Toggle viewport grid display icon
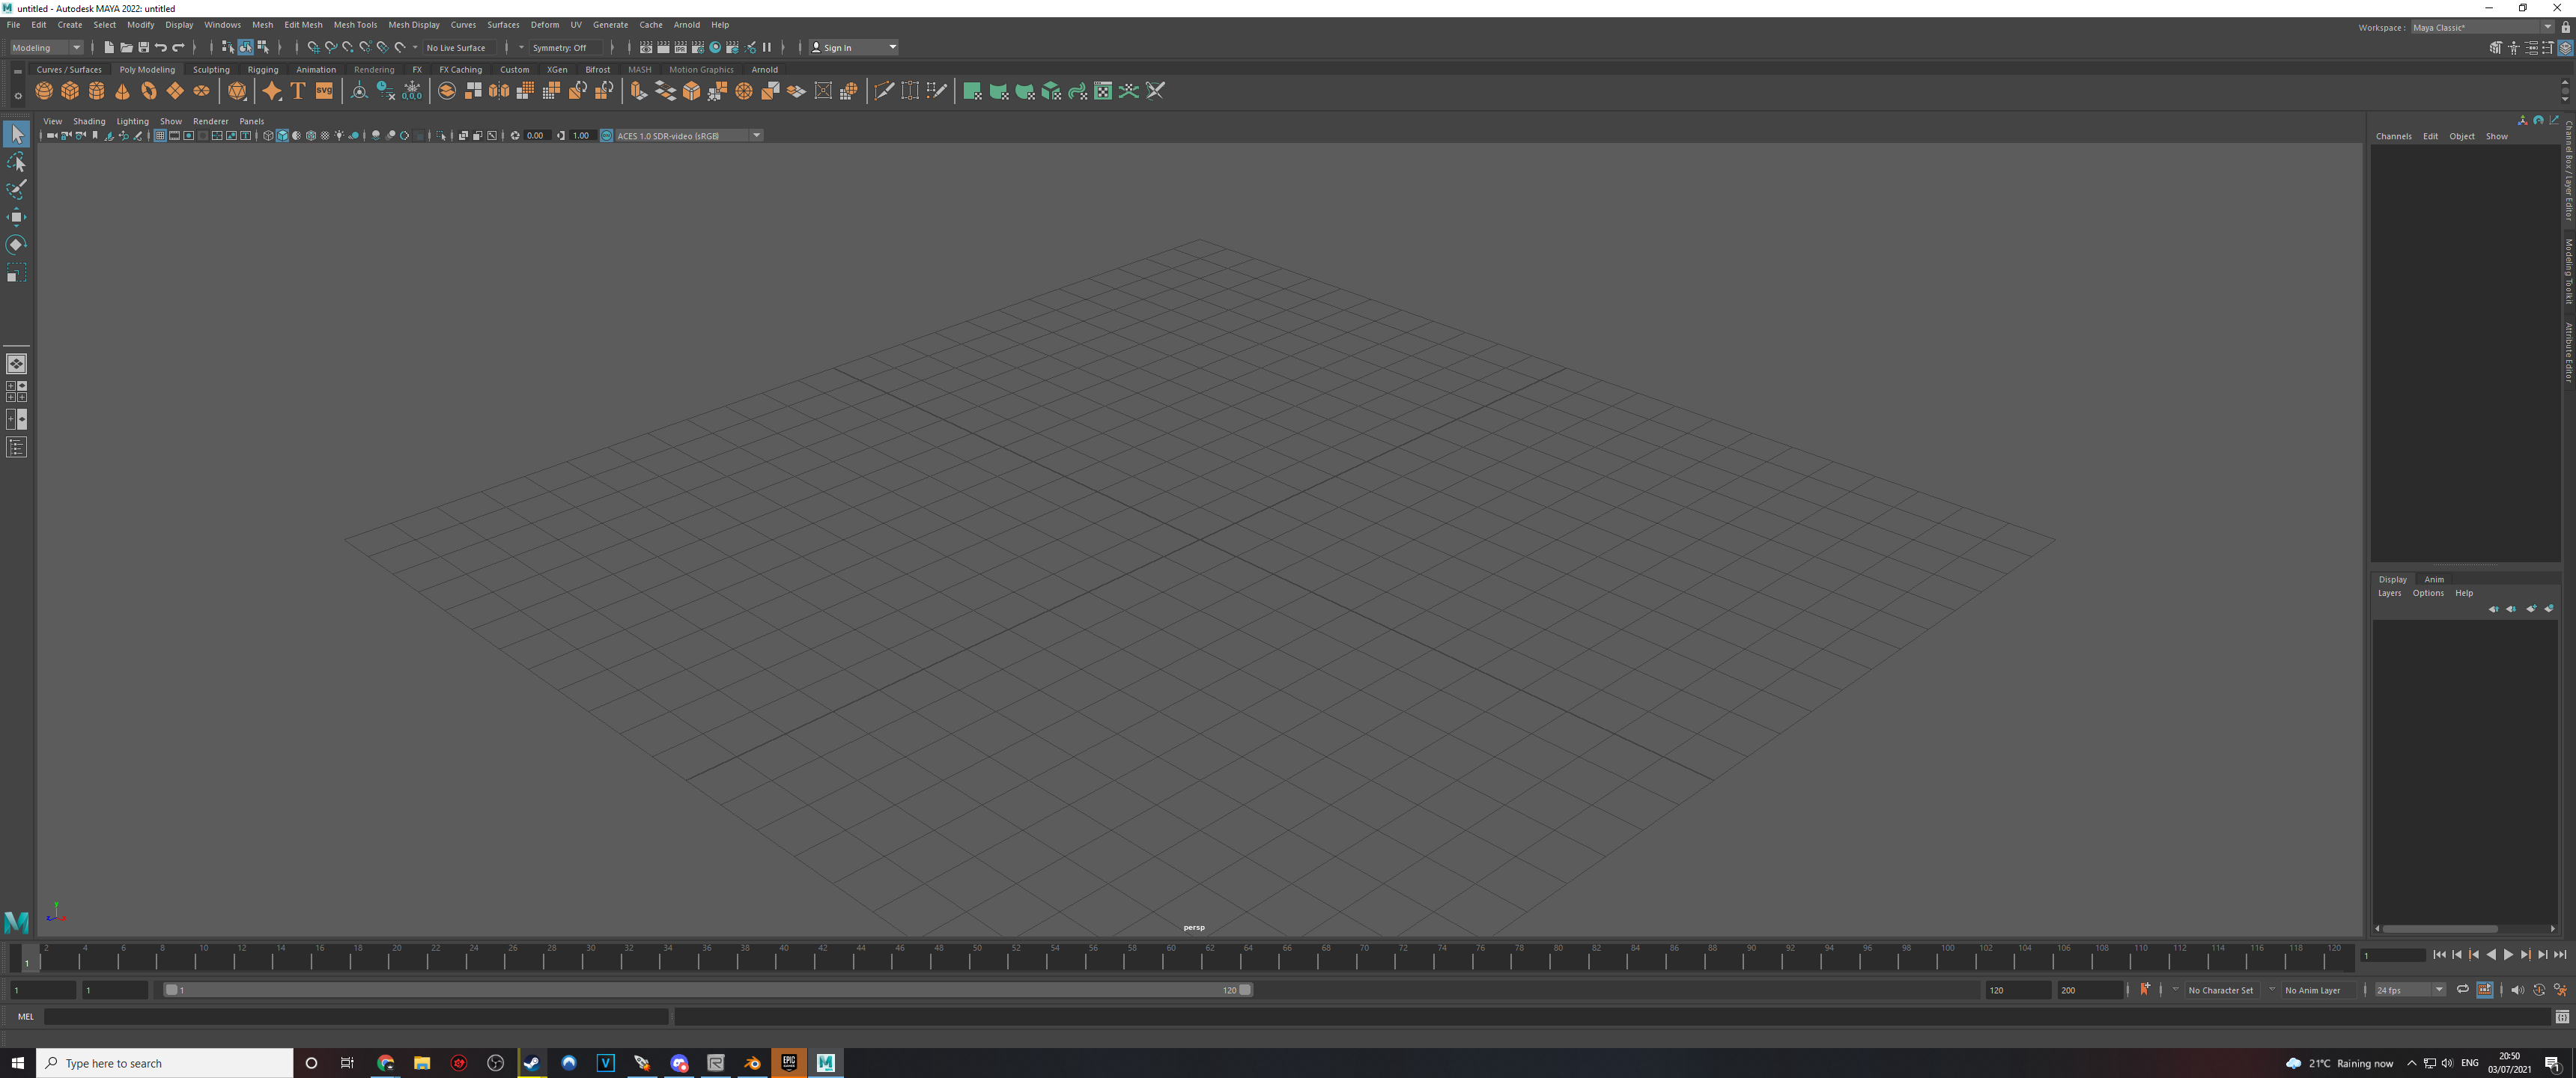The image size is (2576, 1078). 160,136
